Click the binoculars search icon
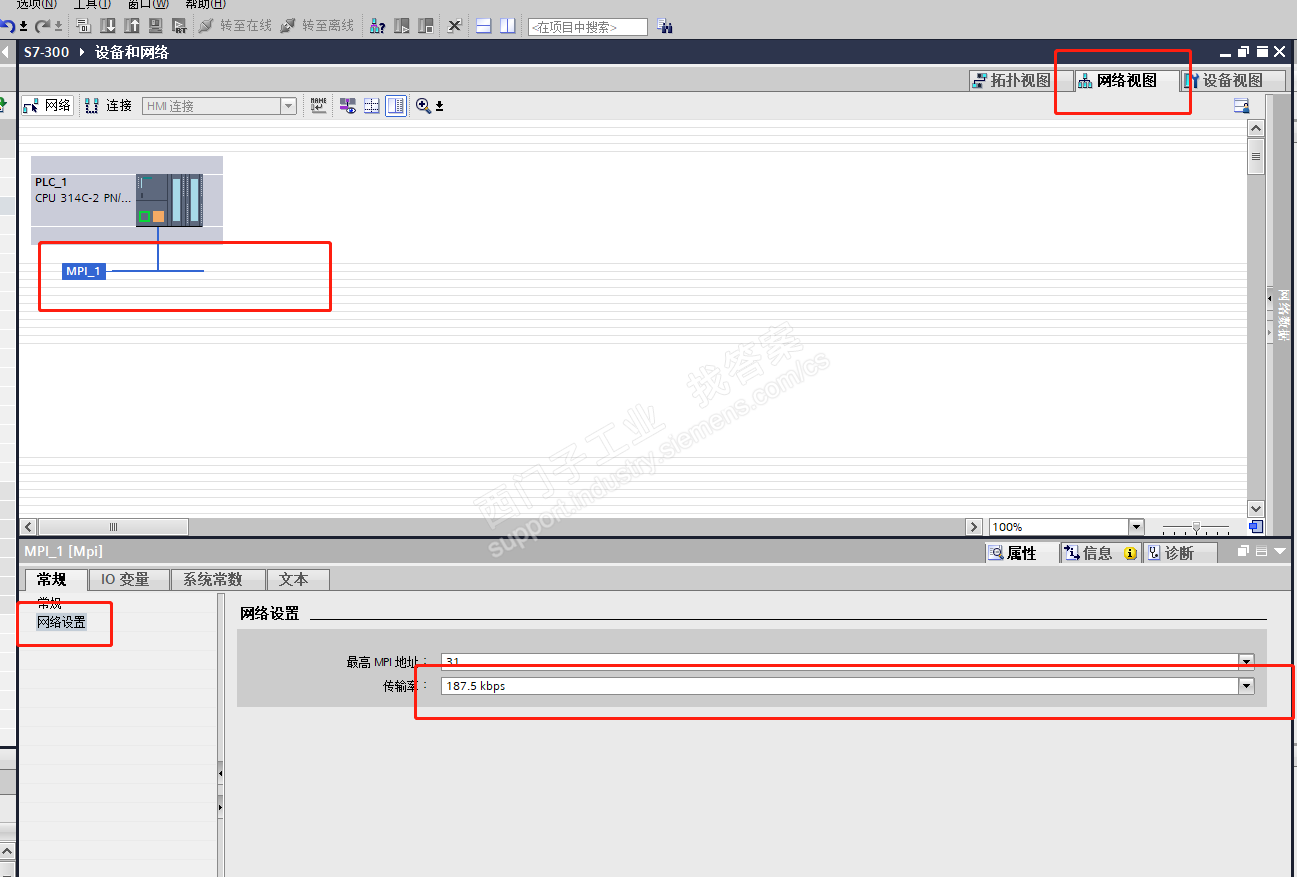The width and height of the screenshot is (1297, 877). tap(665, 27)
